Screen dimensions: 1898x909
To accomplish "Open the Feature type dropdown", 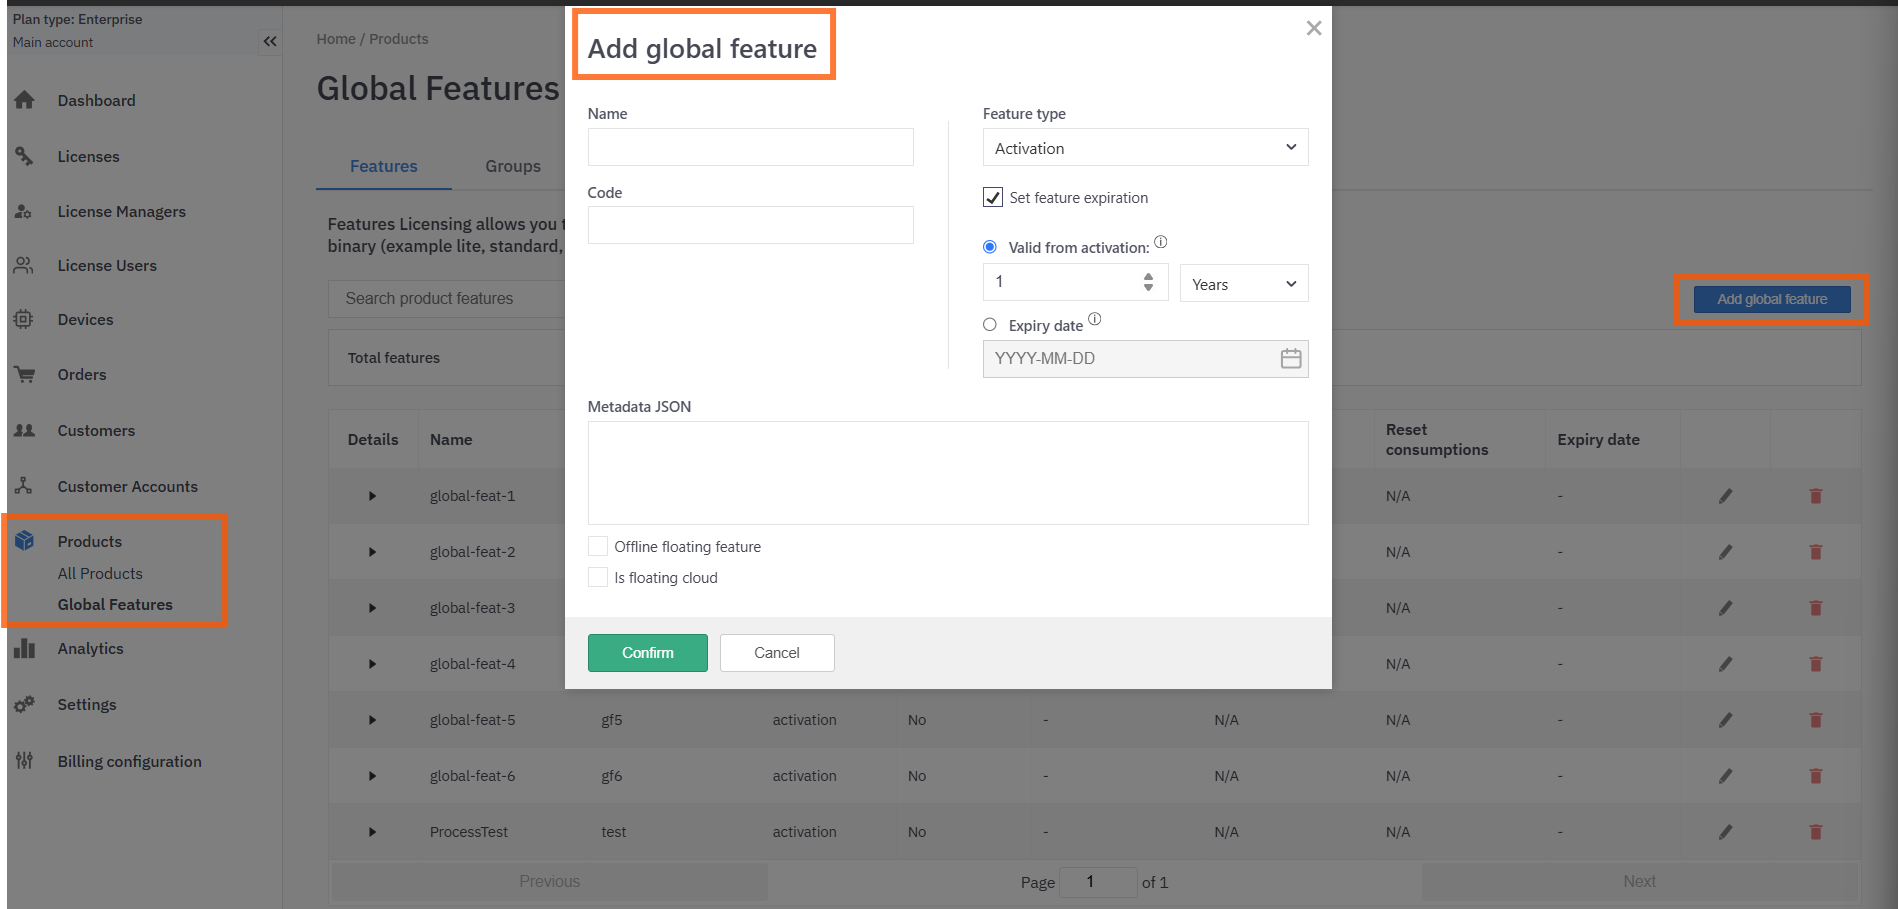I will coord(1145,148).
